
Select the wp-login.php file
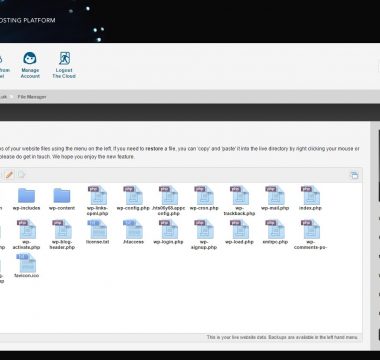168,232
